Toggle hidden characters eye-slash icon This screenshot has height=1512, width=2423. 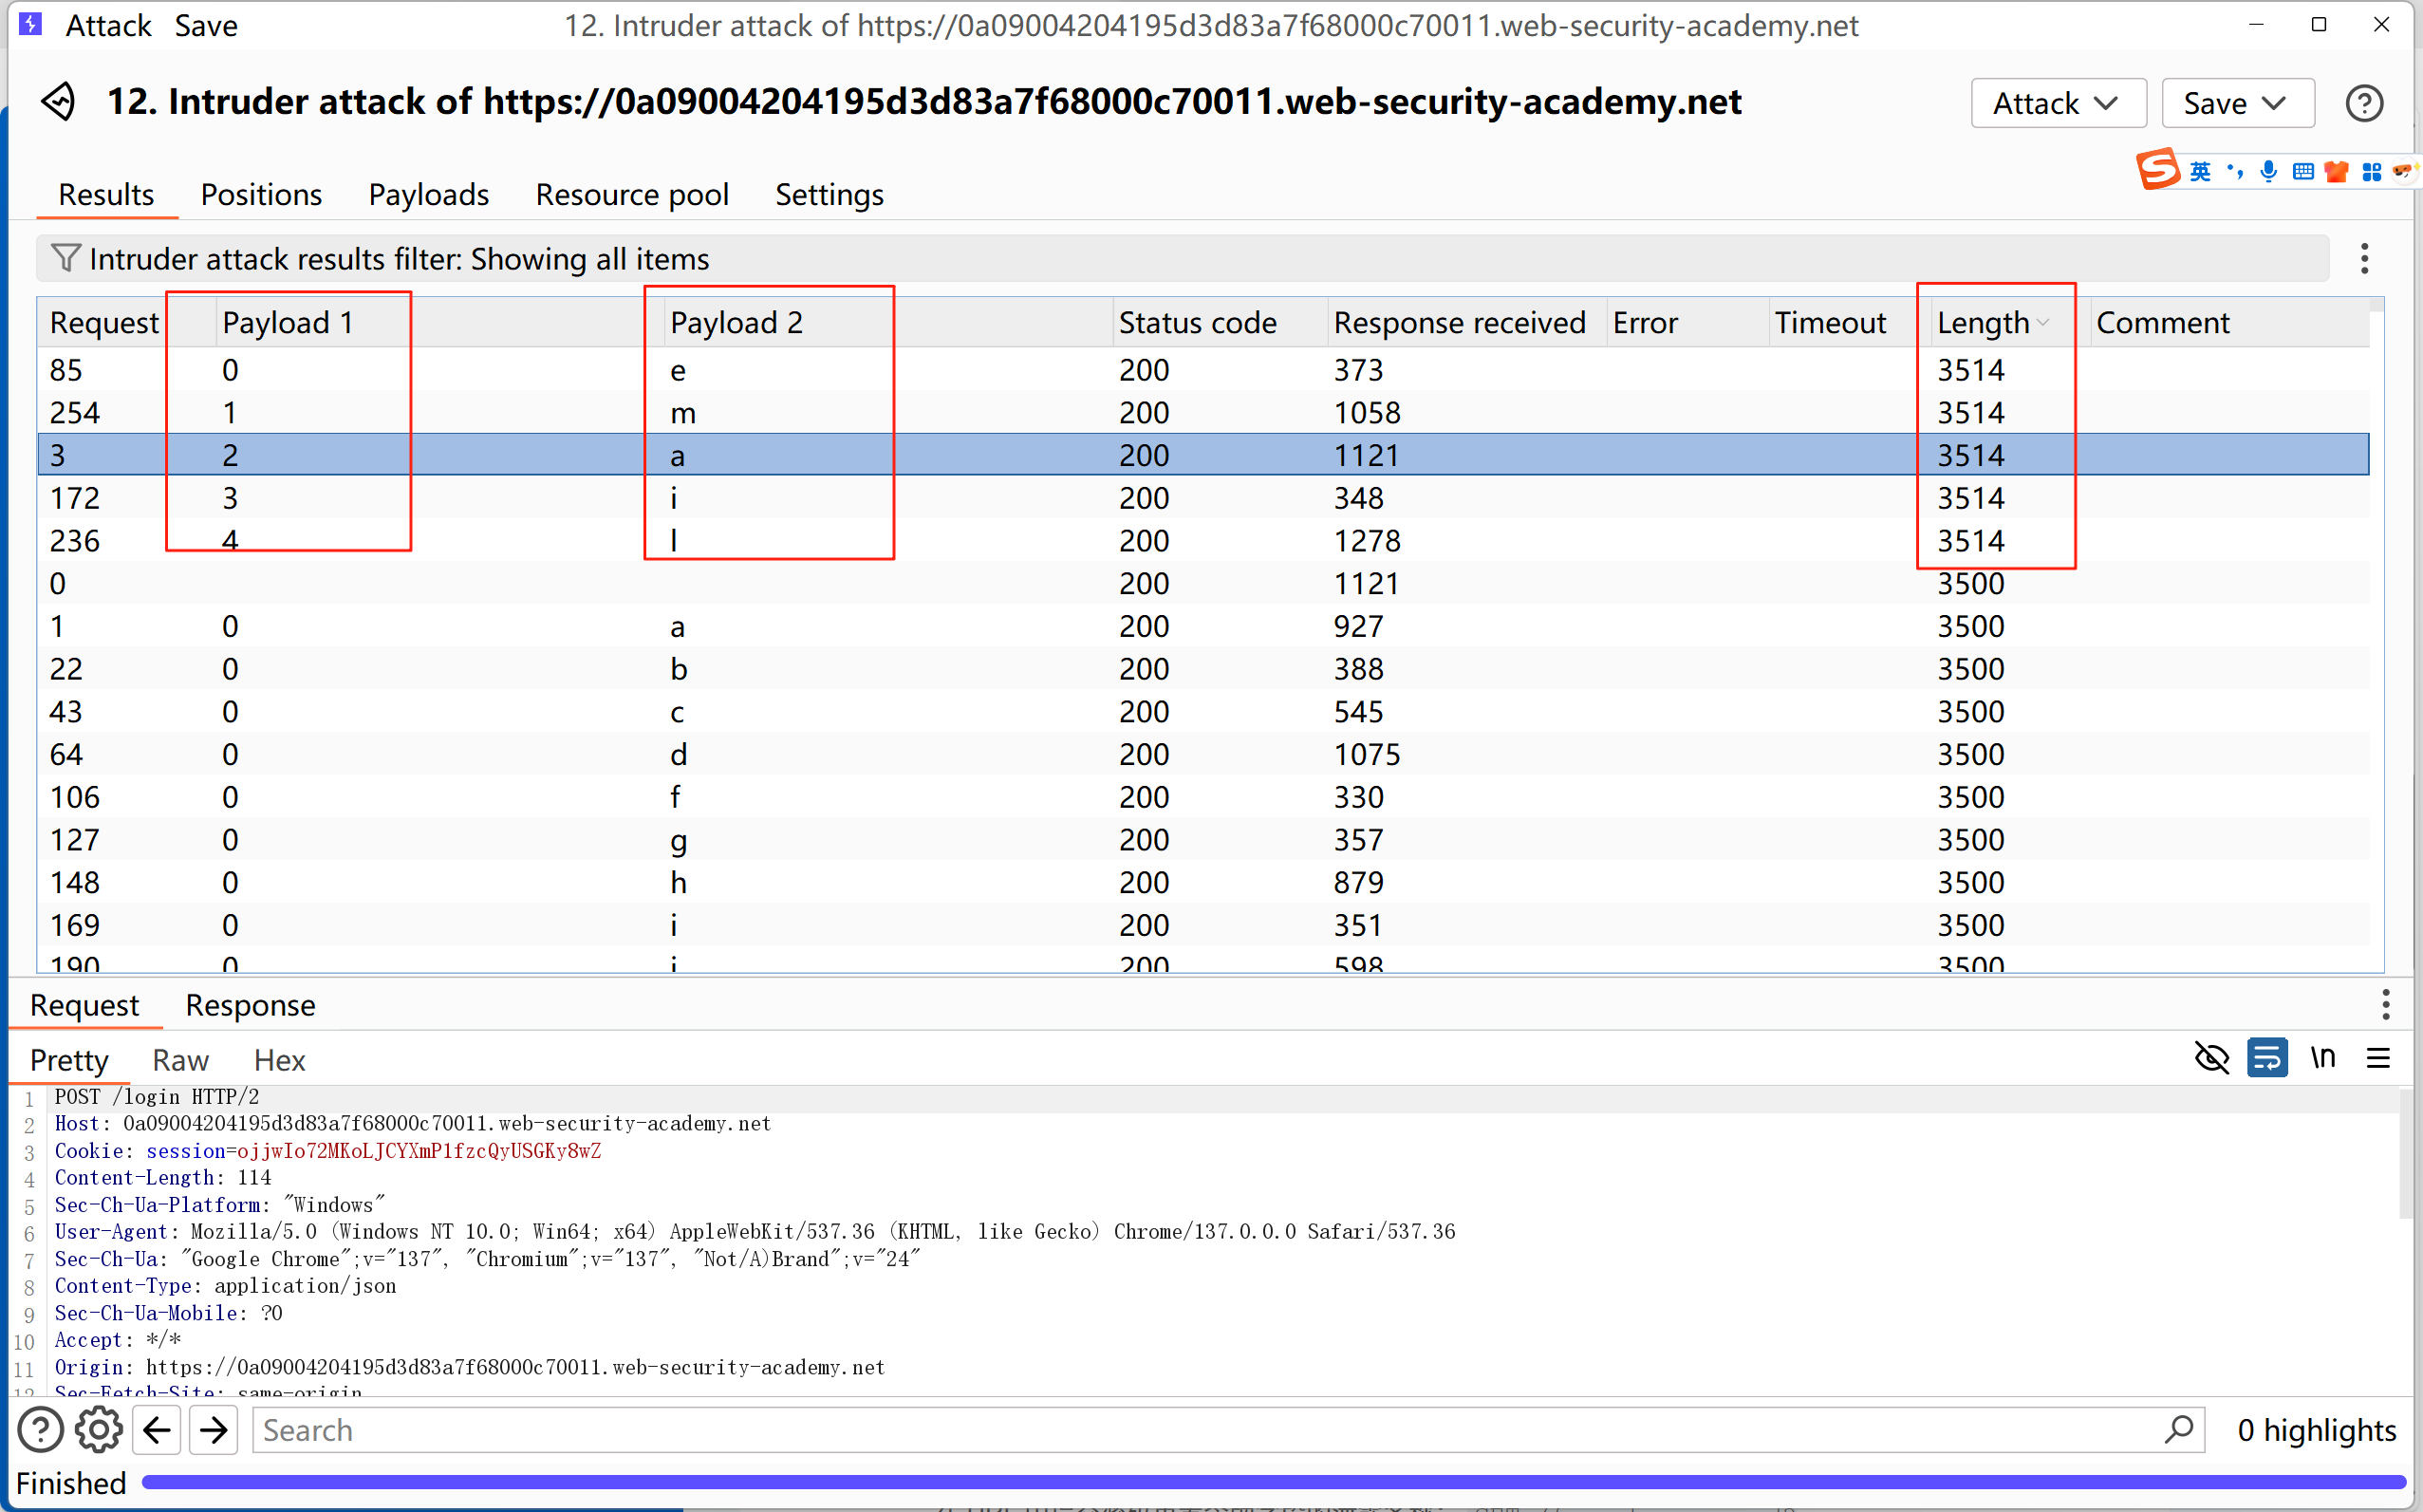(2211, 1058)
